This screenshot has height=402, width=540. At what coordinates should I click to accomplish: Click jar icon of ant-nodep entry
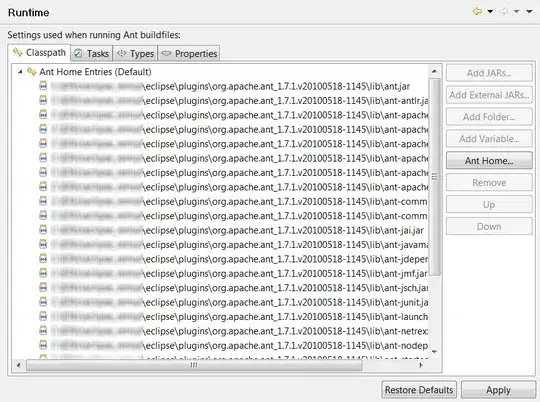(x=43, y=344)
